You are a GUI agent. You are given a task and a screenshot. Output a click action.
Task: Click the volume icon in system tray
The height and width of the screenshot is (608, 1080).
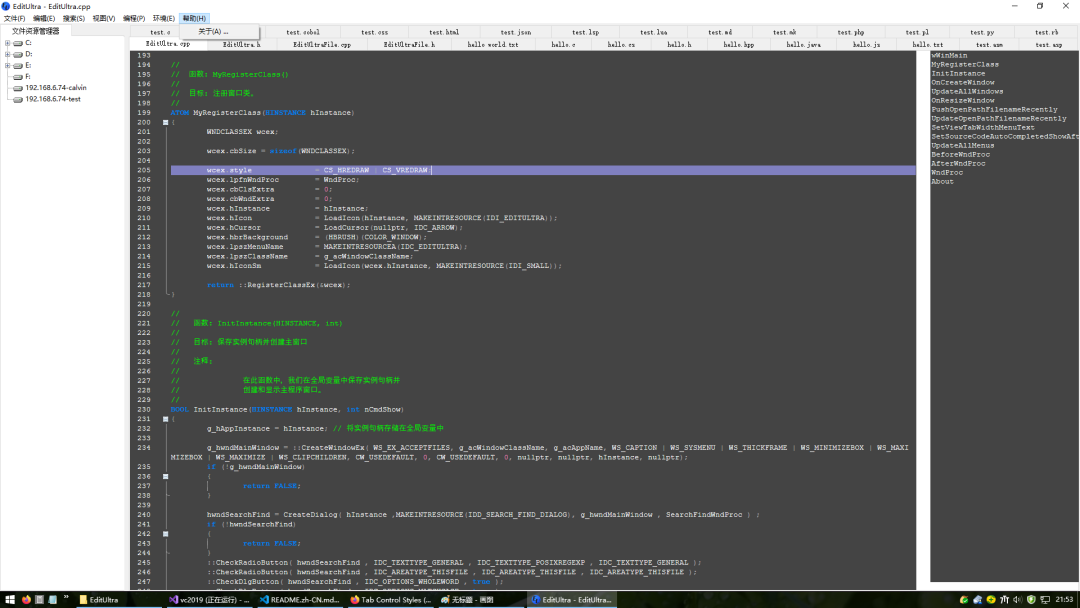(1017, 600)
